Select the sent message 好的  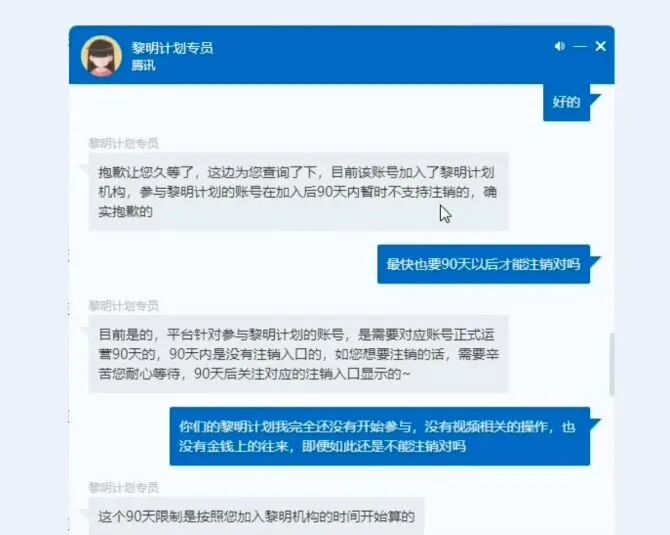(x=566, y=102)
